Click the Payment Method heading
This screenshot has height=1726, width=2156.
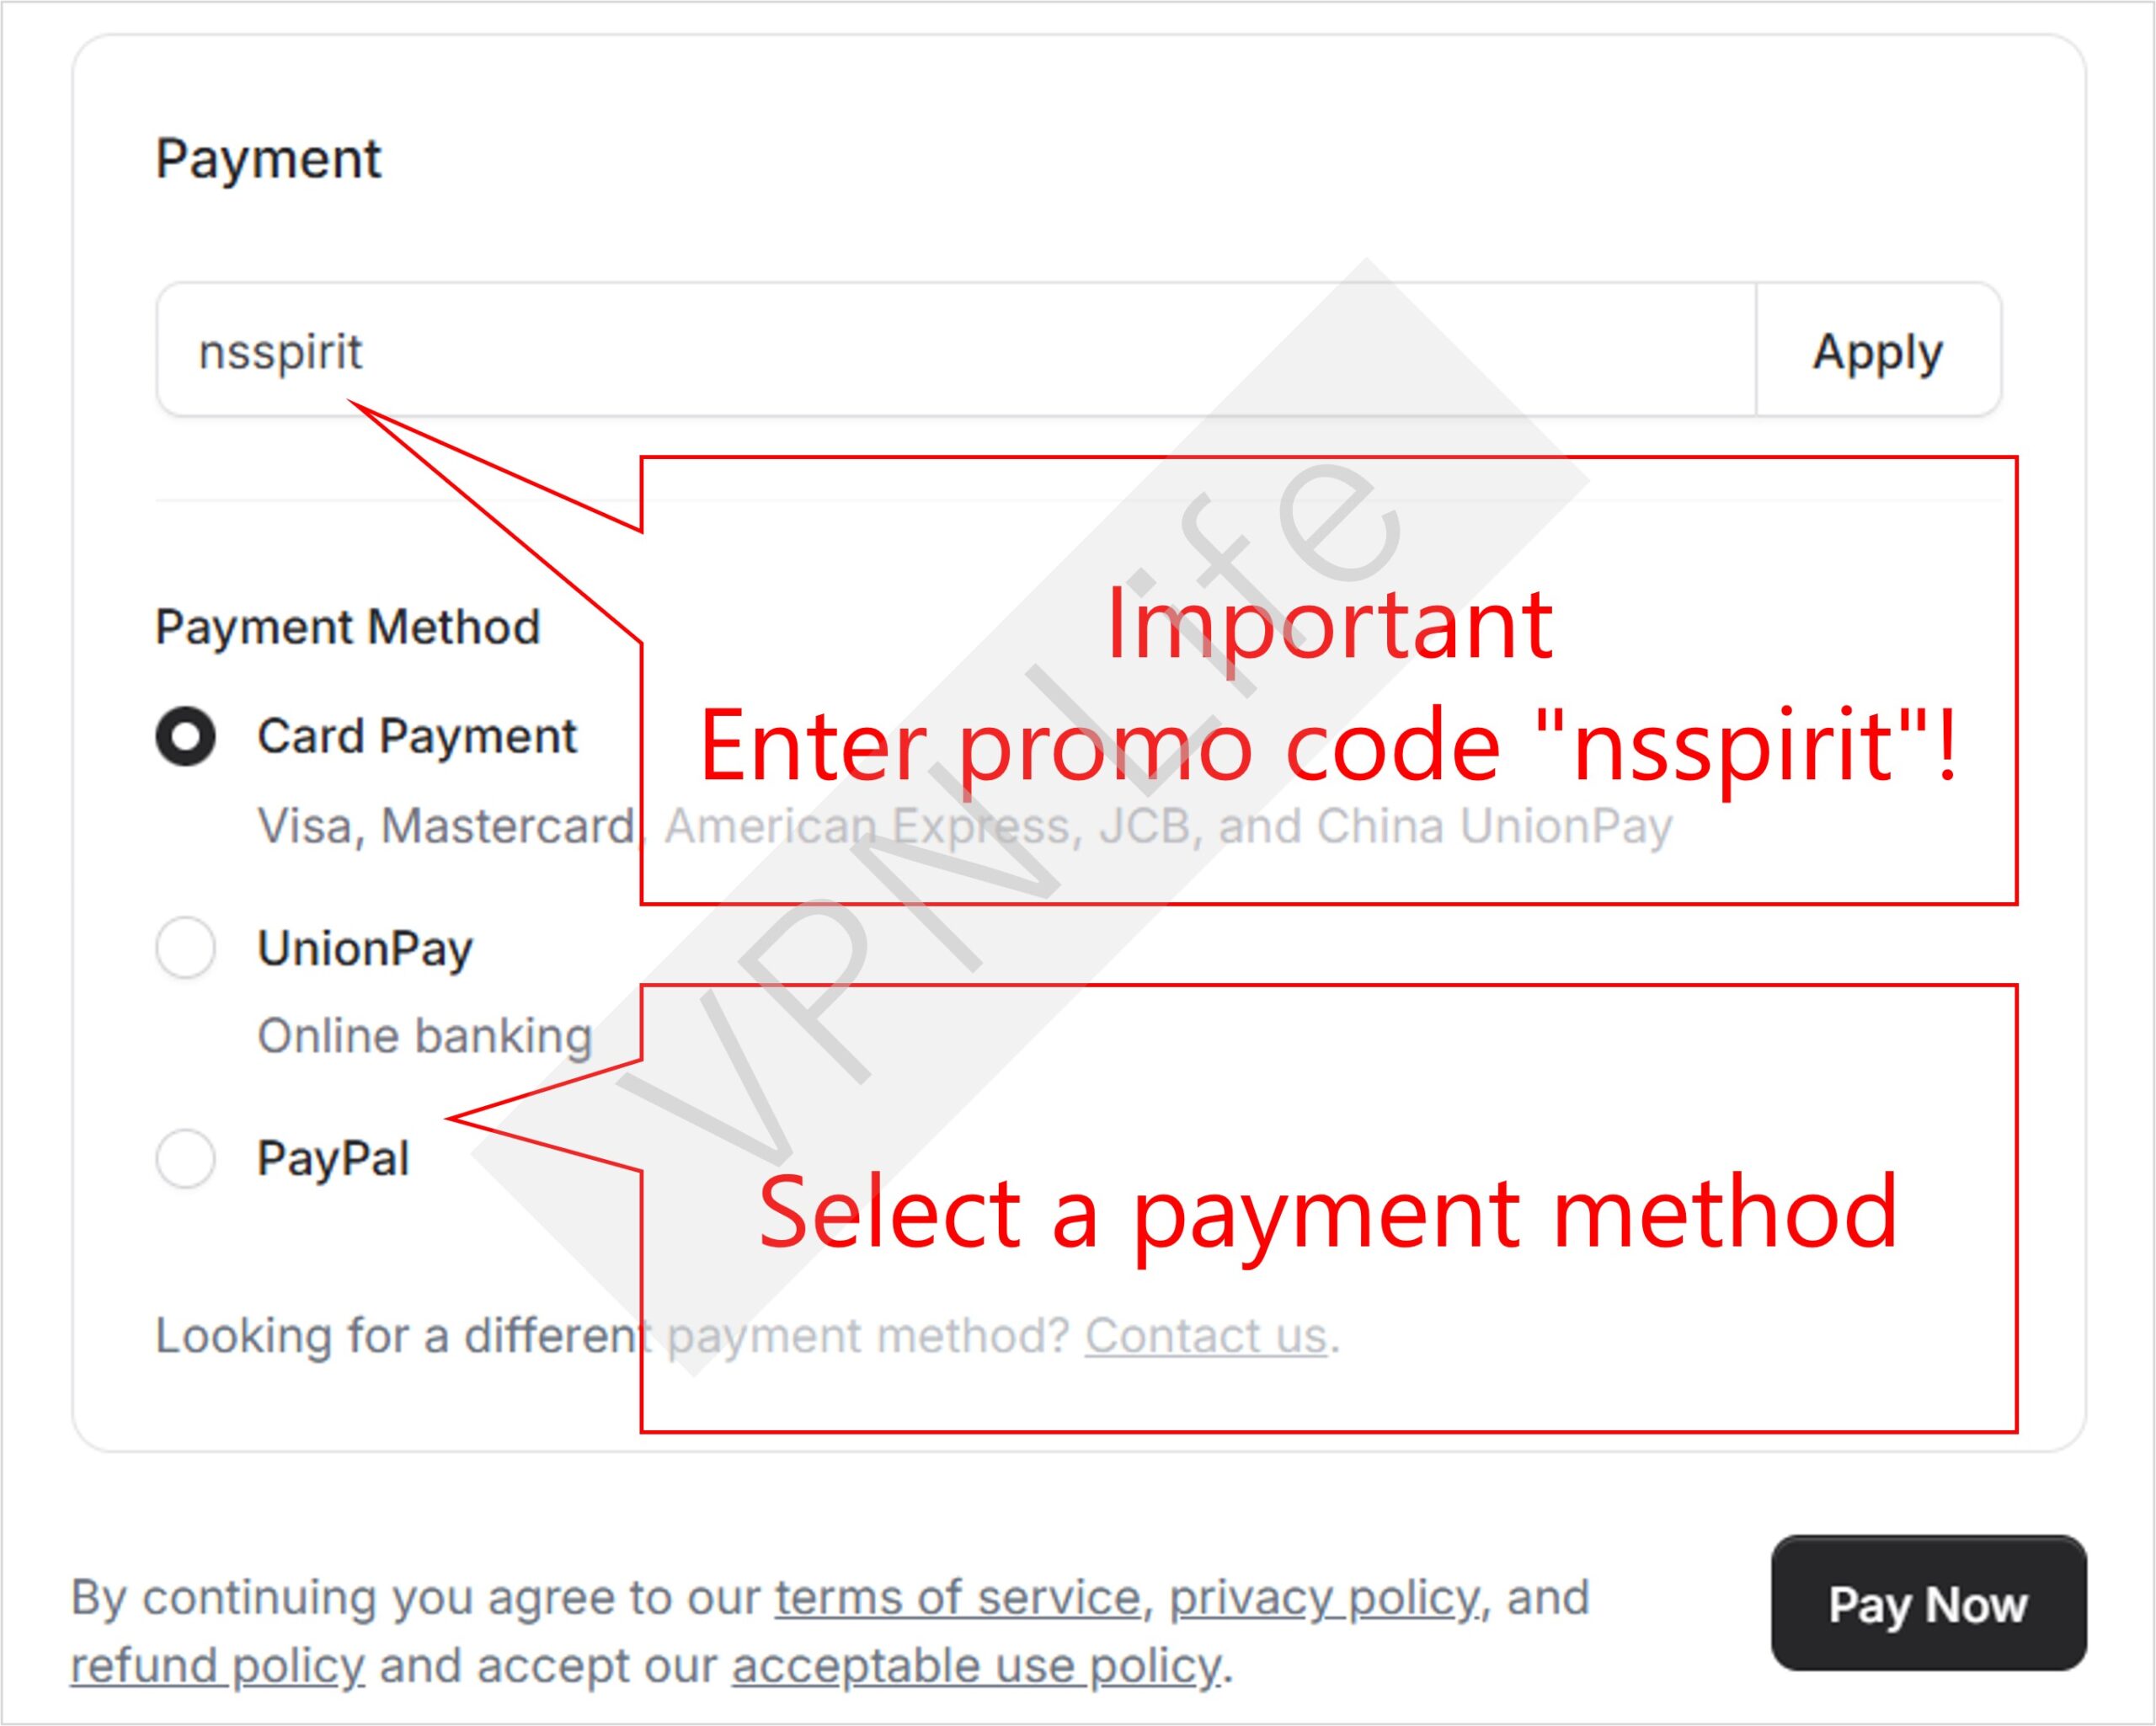348,627
